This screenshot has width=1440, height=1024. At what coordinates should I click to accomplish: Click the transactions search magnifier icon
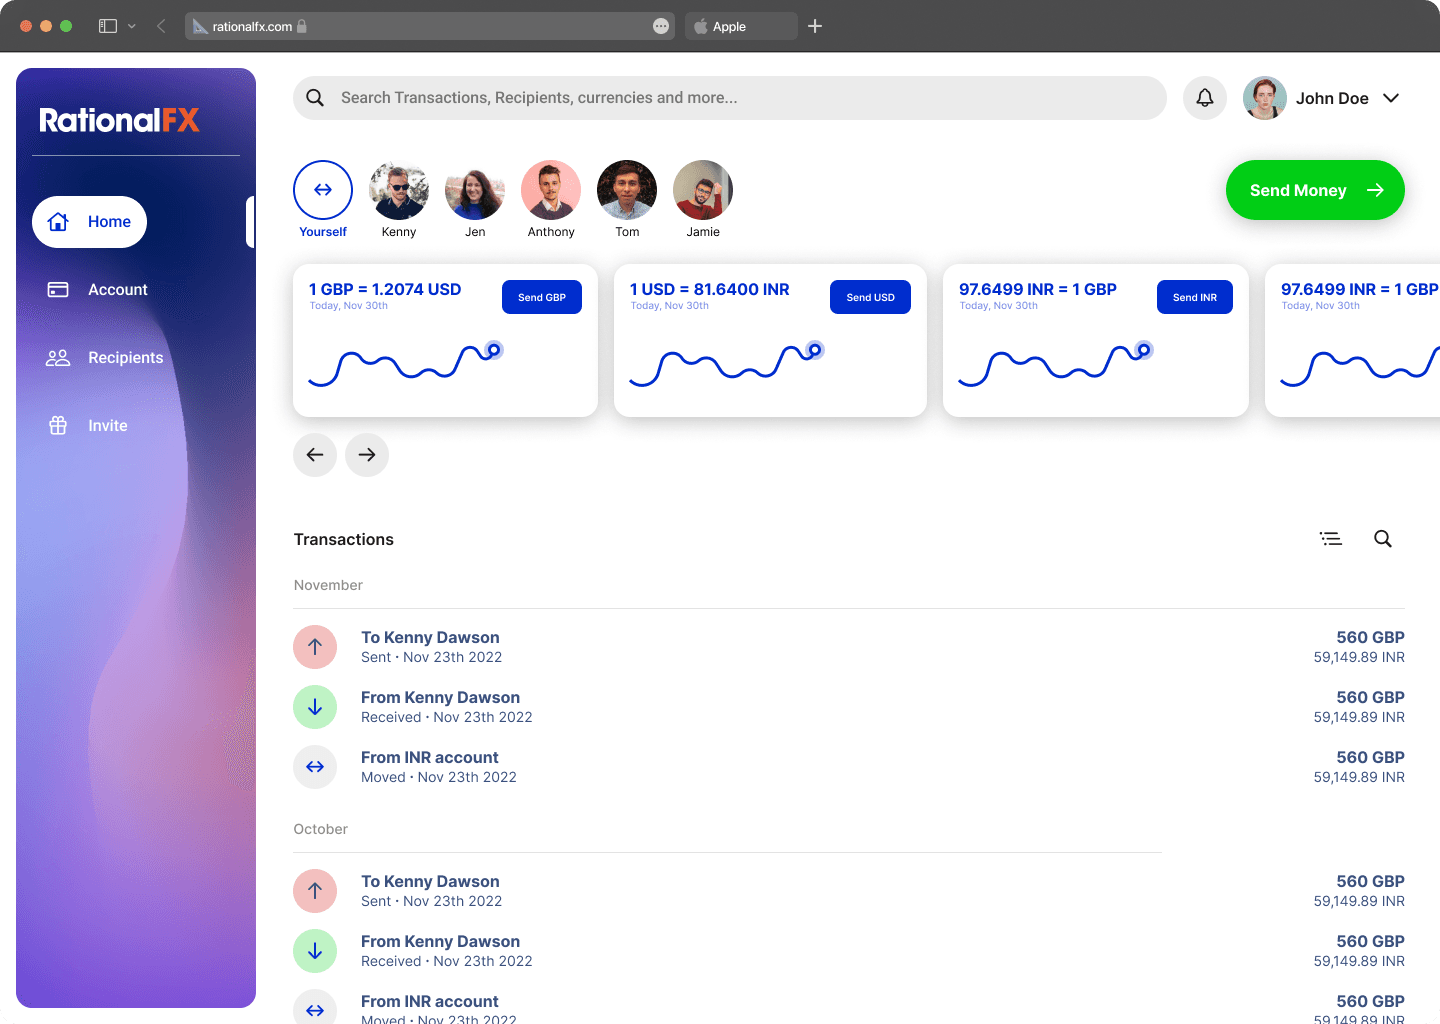1382,539
